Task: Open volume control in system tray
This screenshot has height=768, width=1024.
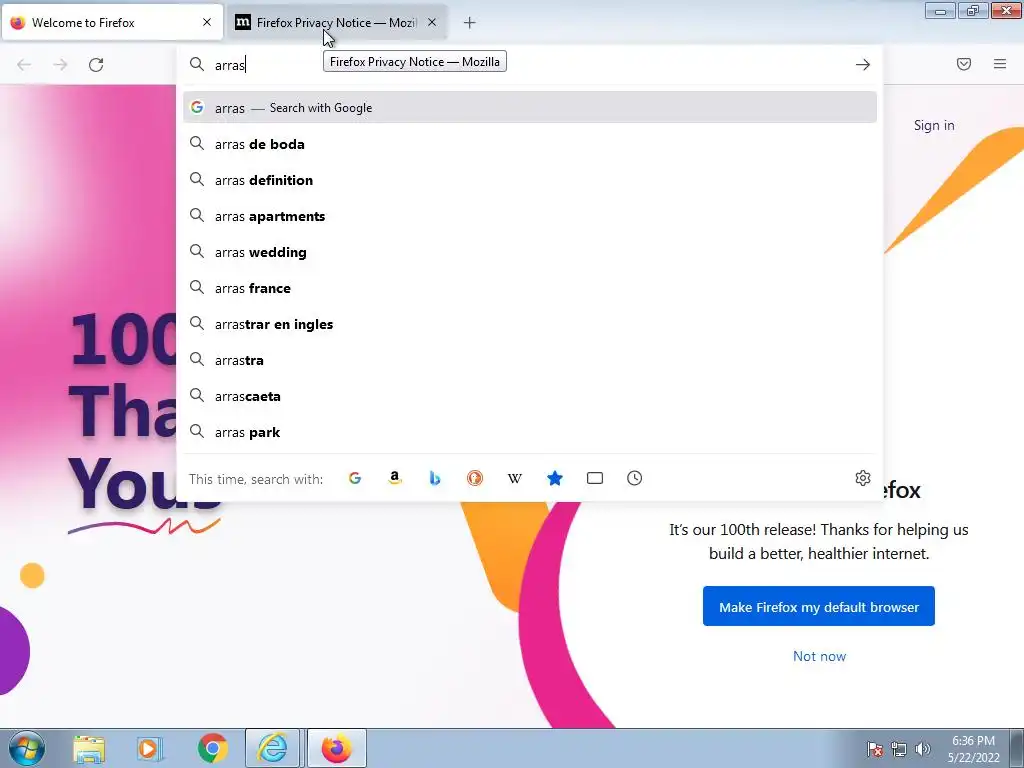Action: click(923, 749)
